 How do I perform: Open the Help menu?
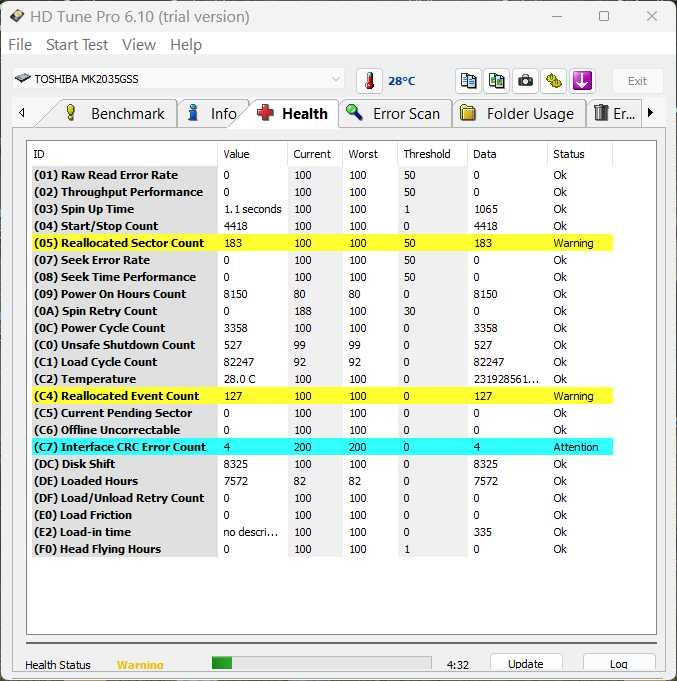pos(186,45)
